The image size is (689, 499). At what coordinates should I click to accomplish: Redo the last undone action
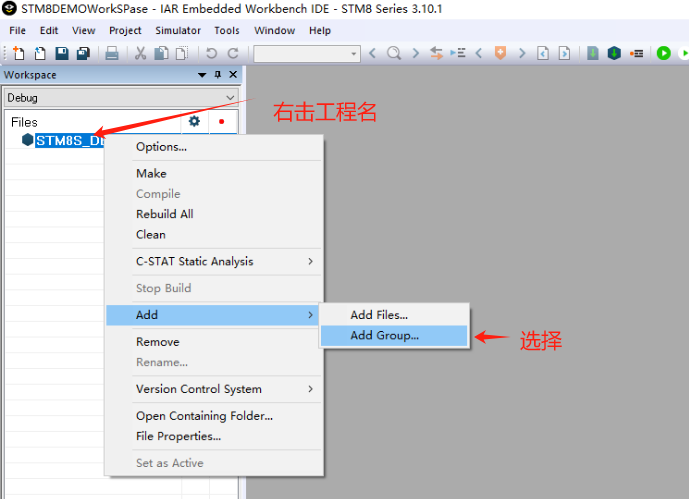pyautogui.click(x=233, y=54)
